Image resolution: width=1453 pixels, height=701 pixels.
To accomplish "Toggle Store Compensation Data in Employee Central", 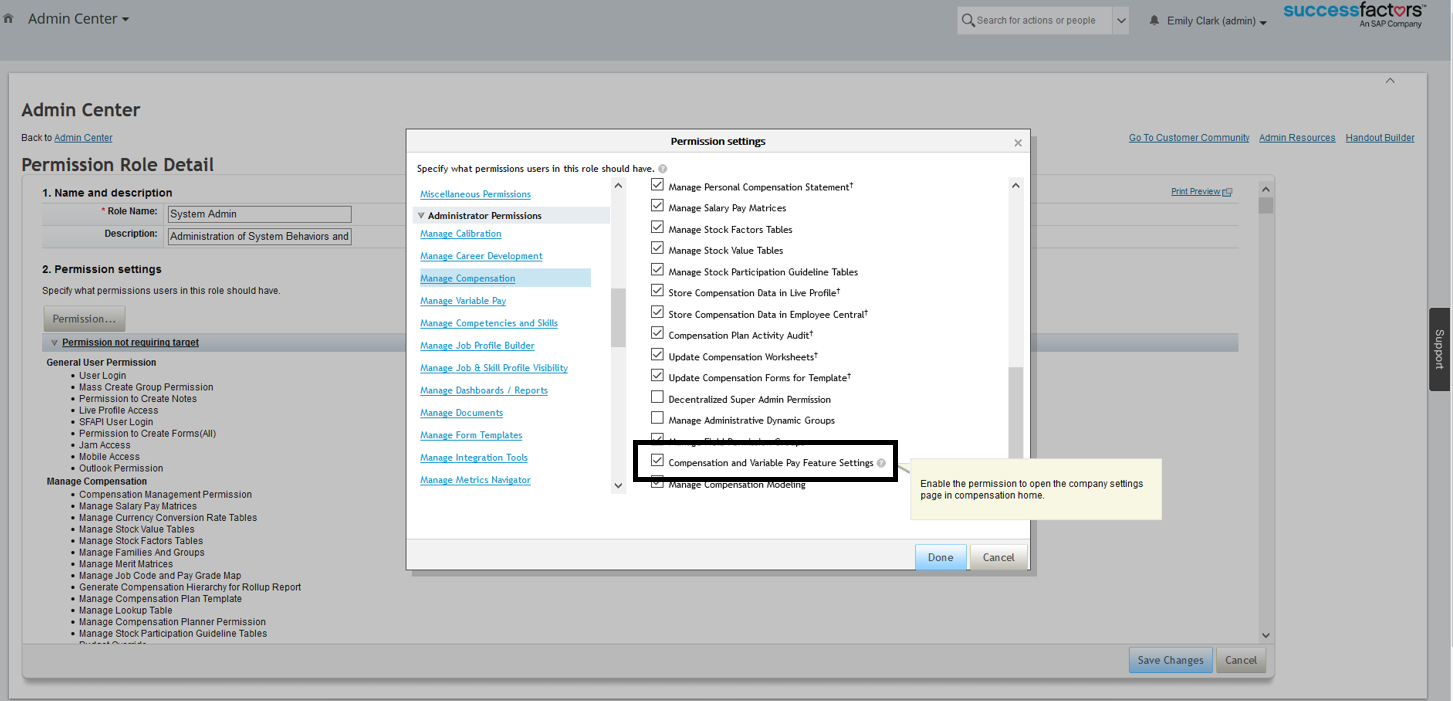I will (x=657, y=312).
